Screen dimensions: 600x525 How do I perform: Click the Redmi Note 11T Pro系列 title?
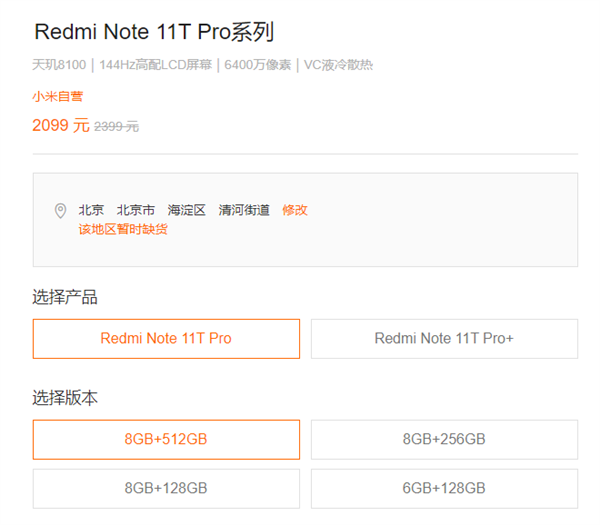pyautogui.click(x=154, y=32)
